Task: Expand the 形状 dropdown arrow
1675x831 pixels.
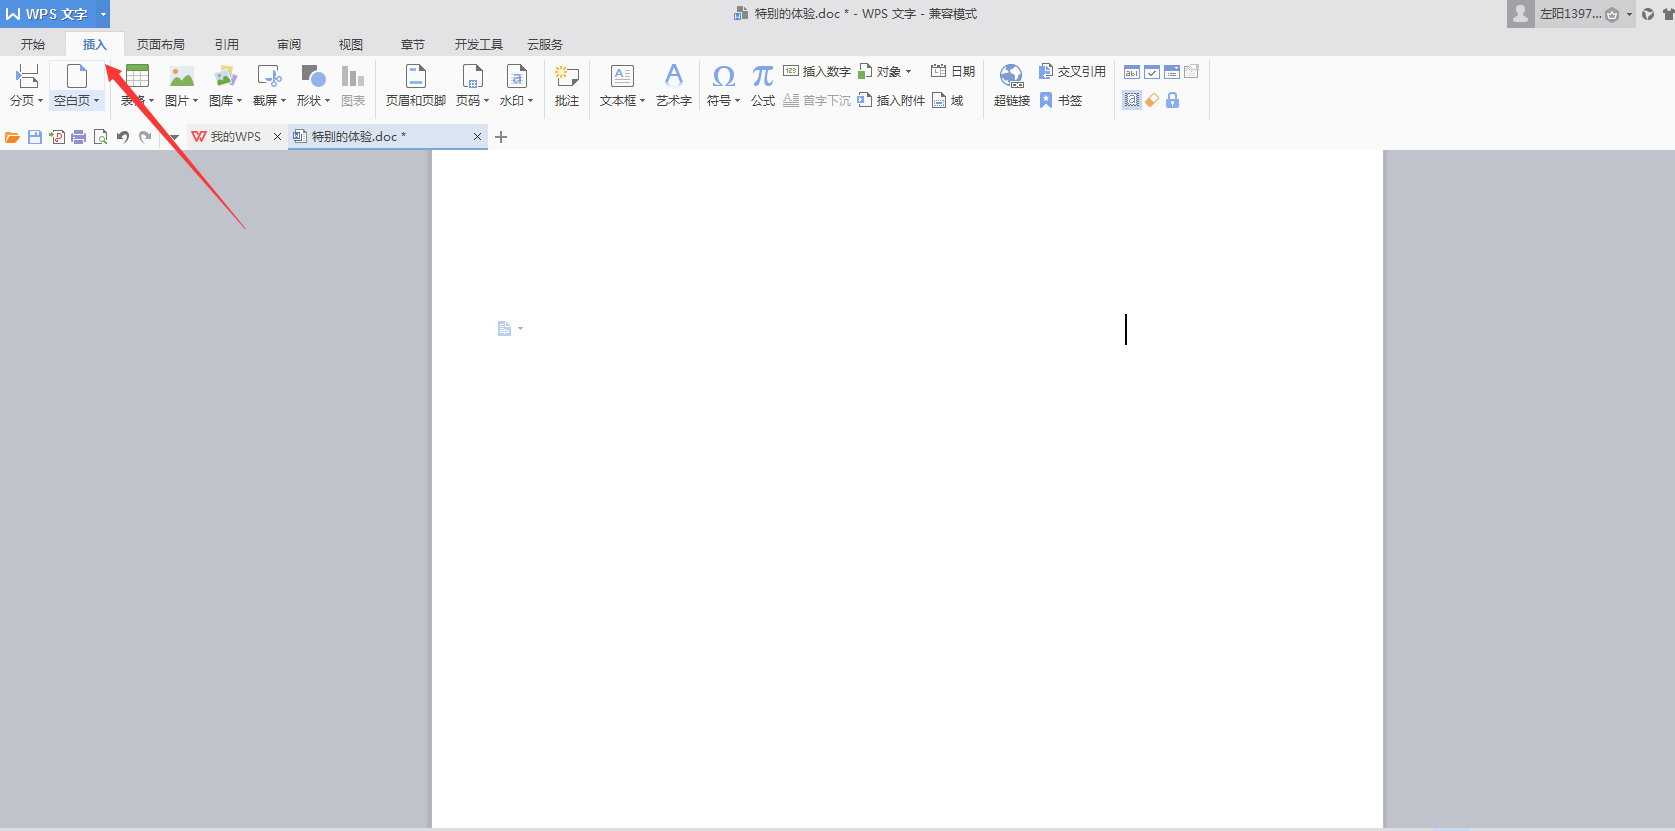Action: pyautogui.click(x=327, y=101)
